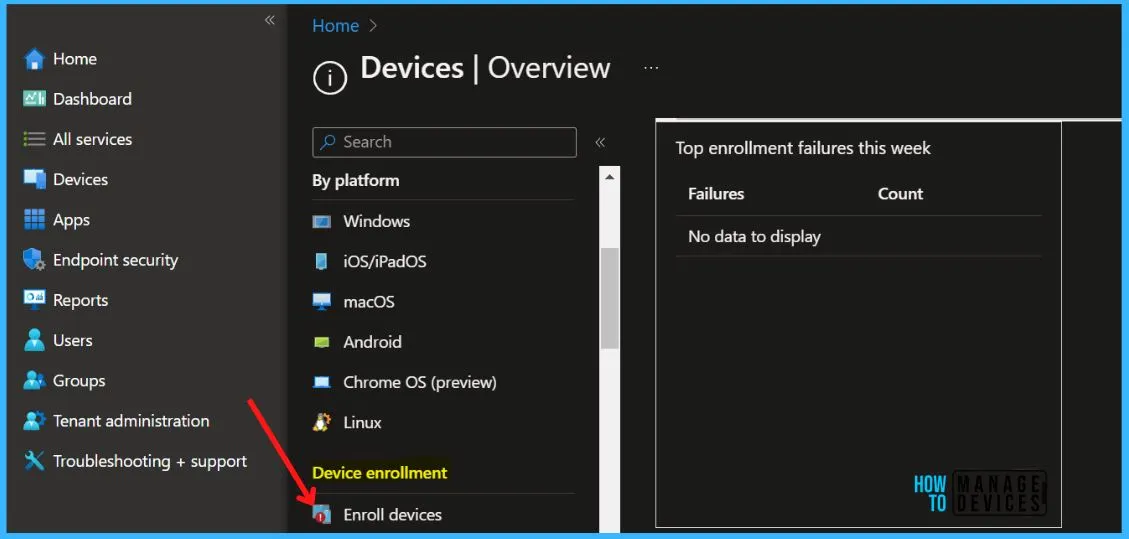Collapse the Devices menu pane
The width and height of the screenshot is (1129, 539).
600,142
